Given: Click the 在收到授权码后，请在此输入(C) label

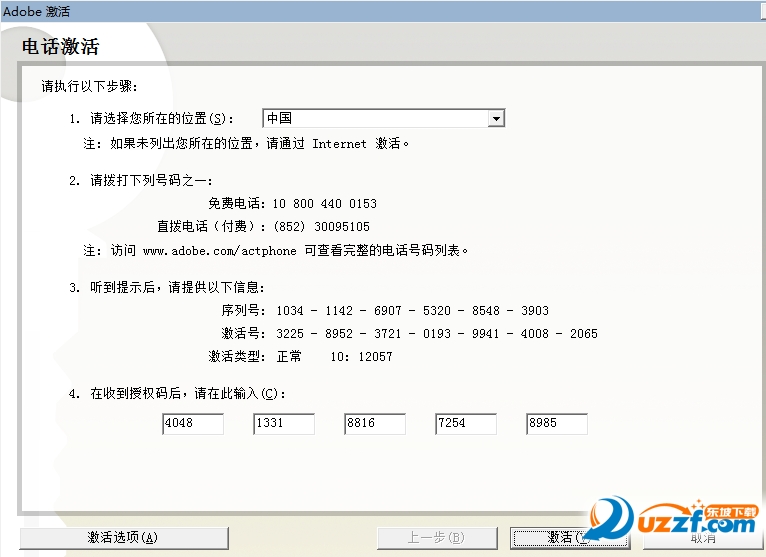Looking at the screenshot, I should pos(188,393).
